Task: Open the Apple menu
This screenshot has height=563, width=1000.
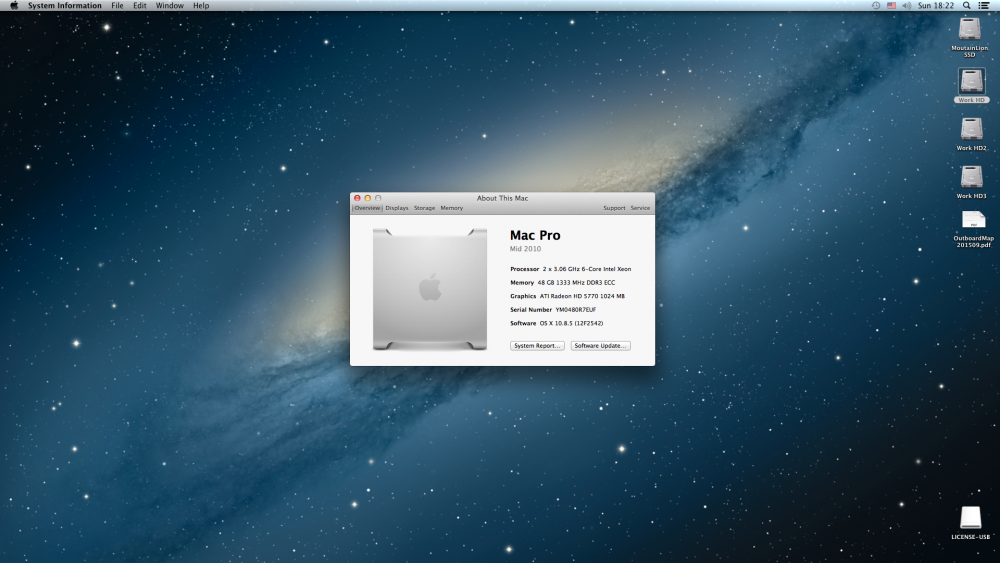Action: [13, 5]
